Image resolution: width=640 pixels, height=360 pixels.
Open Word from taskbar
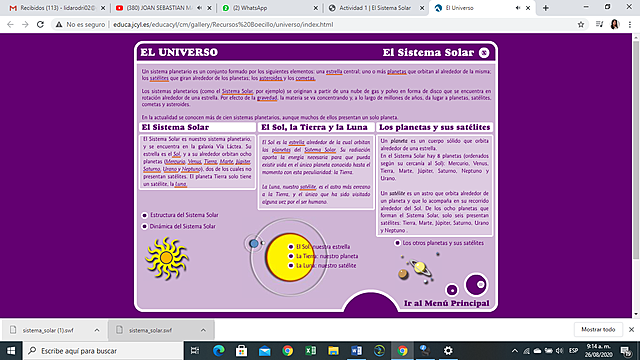(356, 351)
